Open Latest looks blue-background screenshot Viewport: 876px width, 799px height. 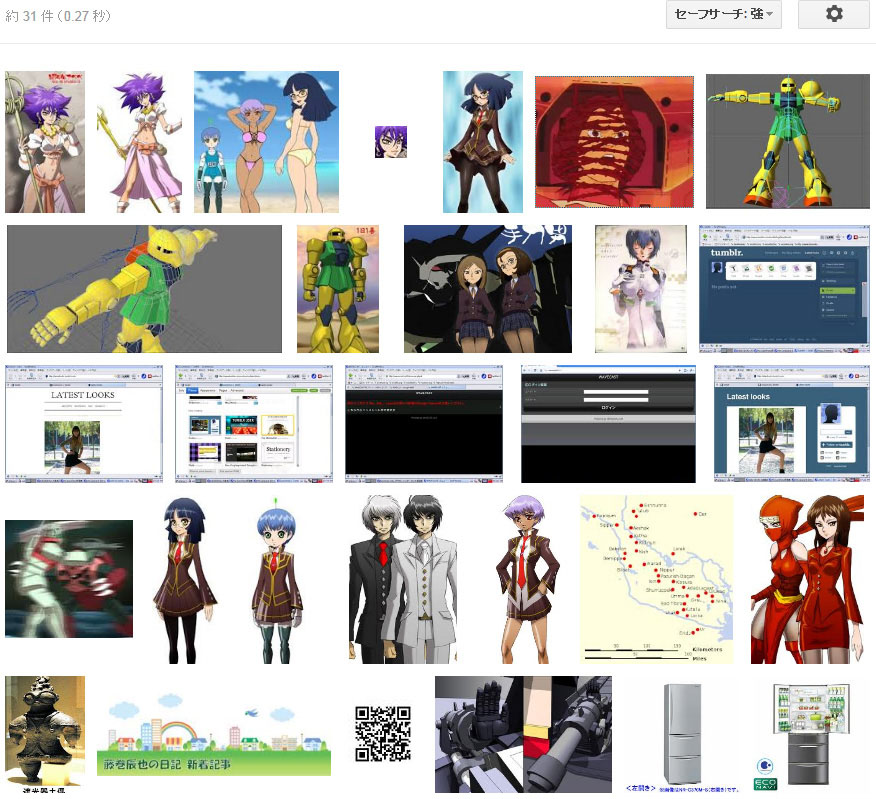(x=792, y=424)
